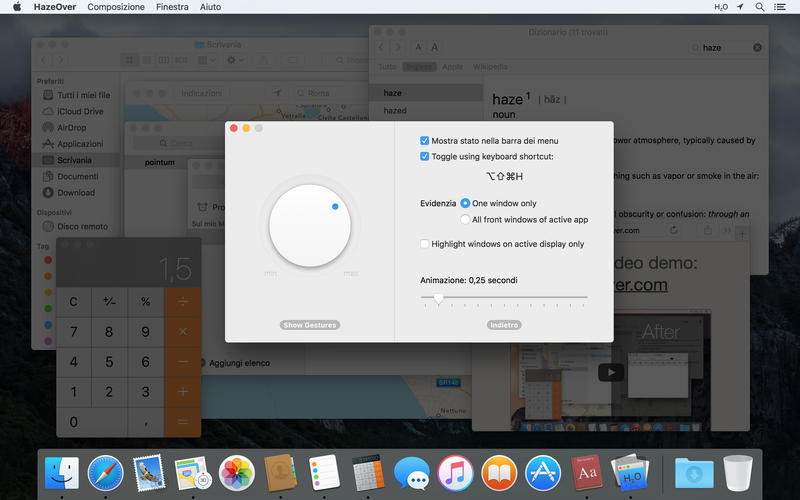Click the Indietro button
Screen dimensions: 800x500
coord(504,325)
